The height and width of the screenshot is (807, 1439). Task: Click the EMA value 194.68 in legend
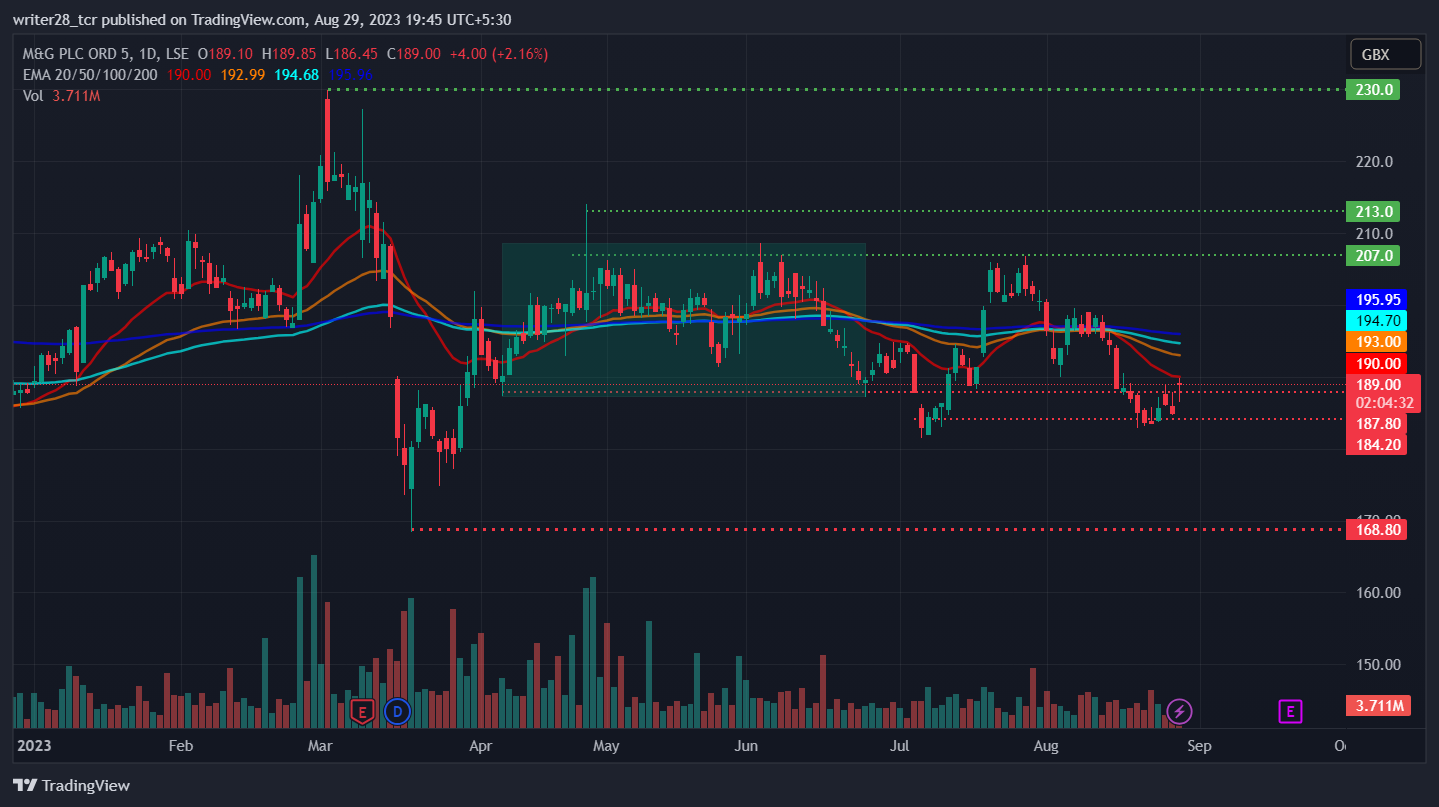297,75
